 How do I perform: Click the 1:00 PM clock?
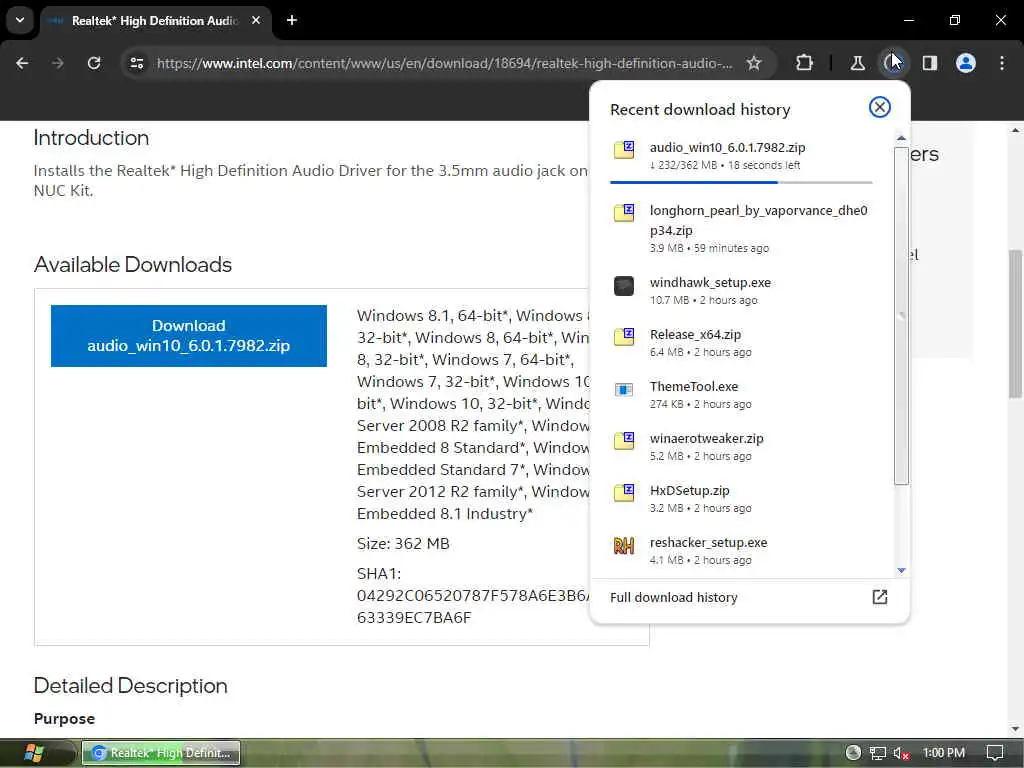(944, 753)
